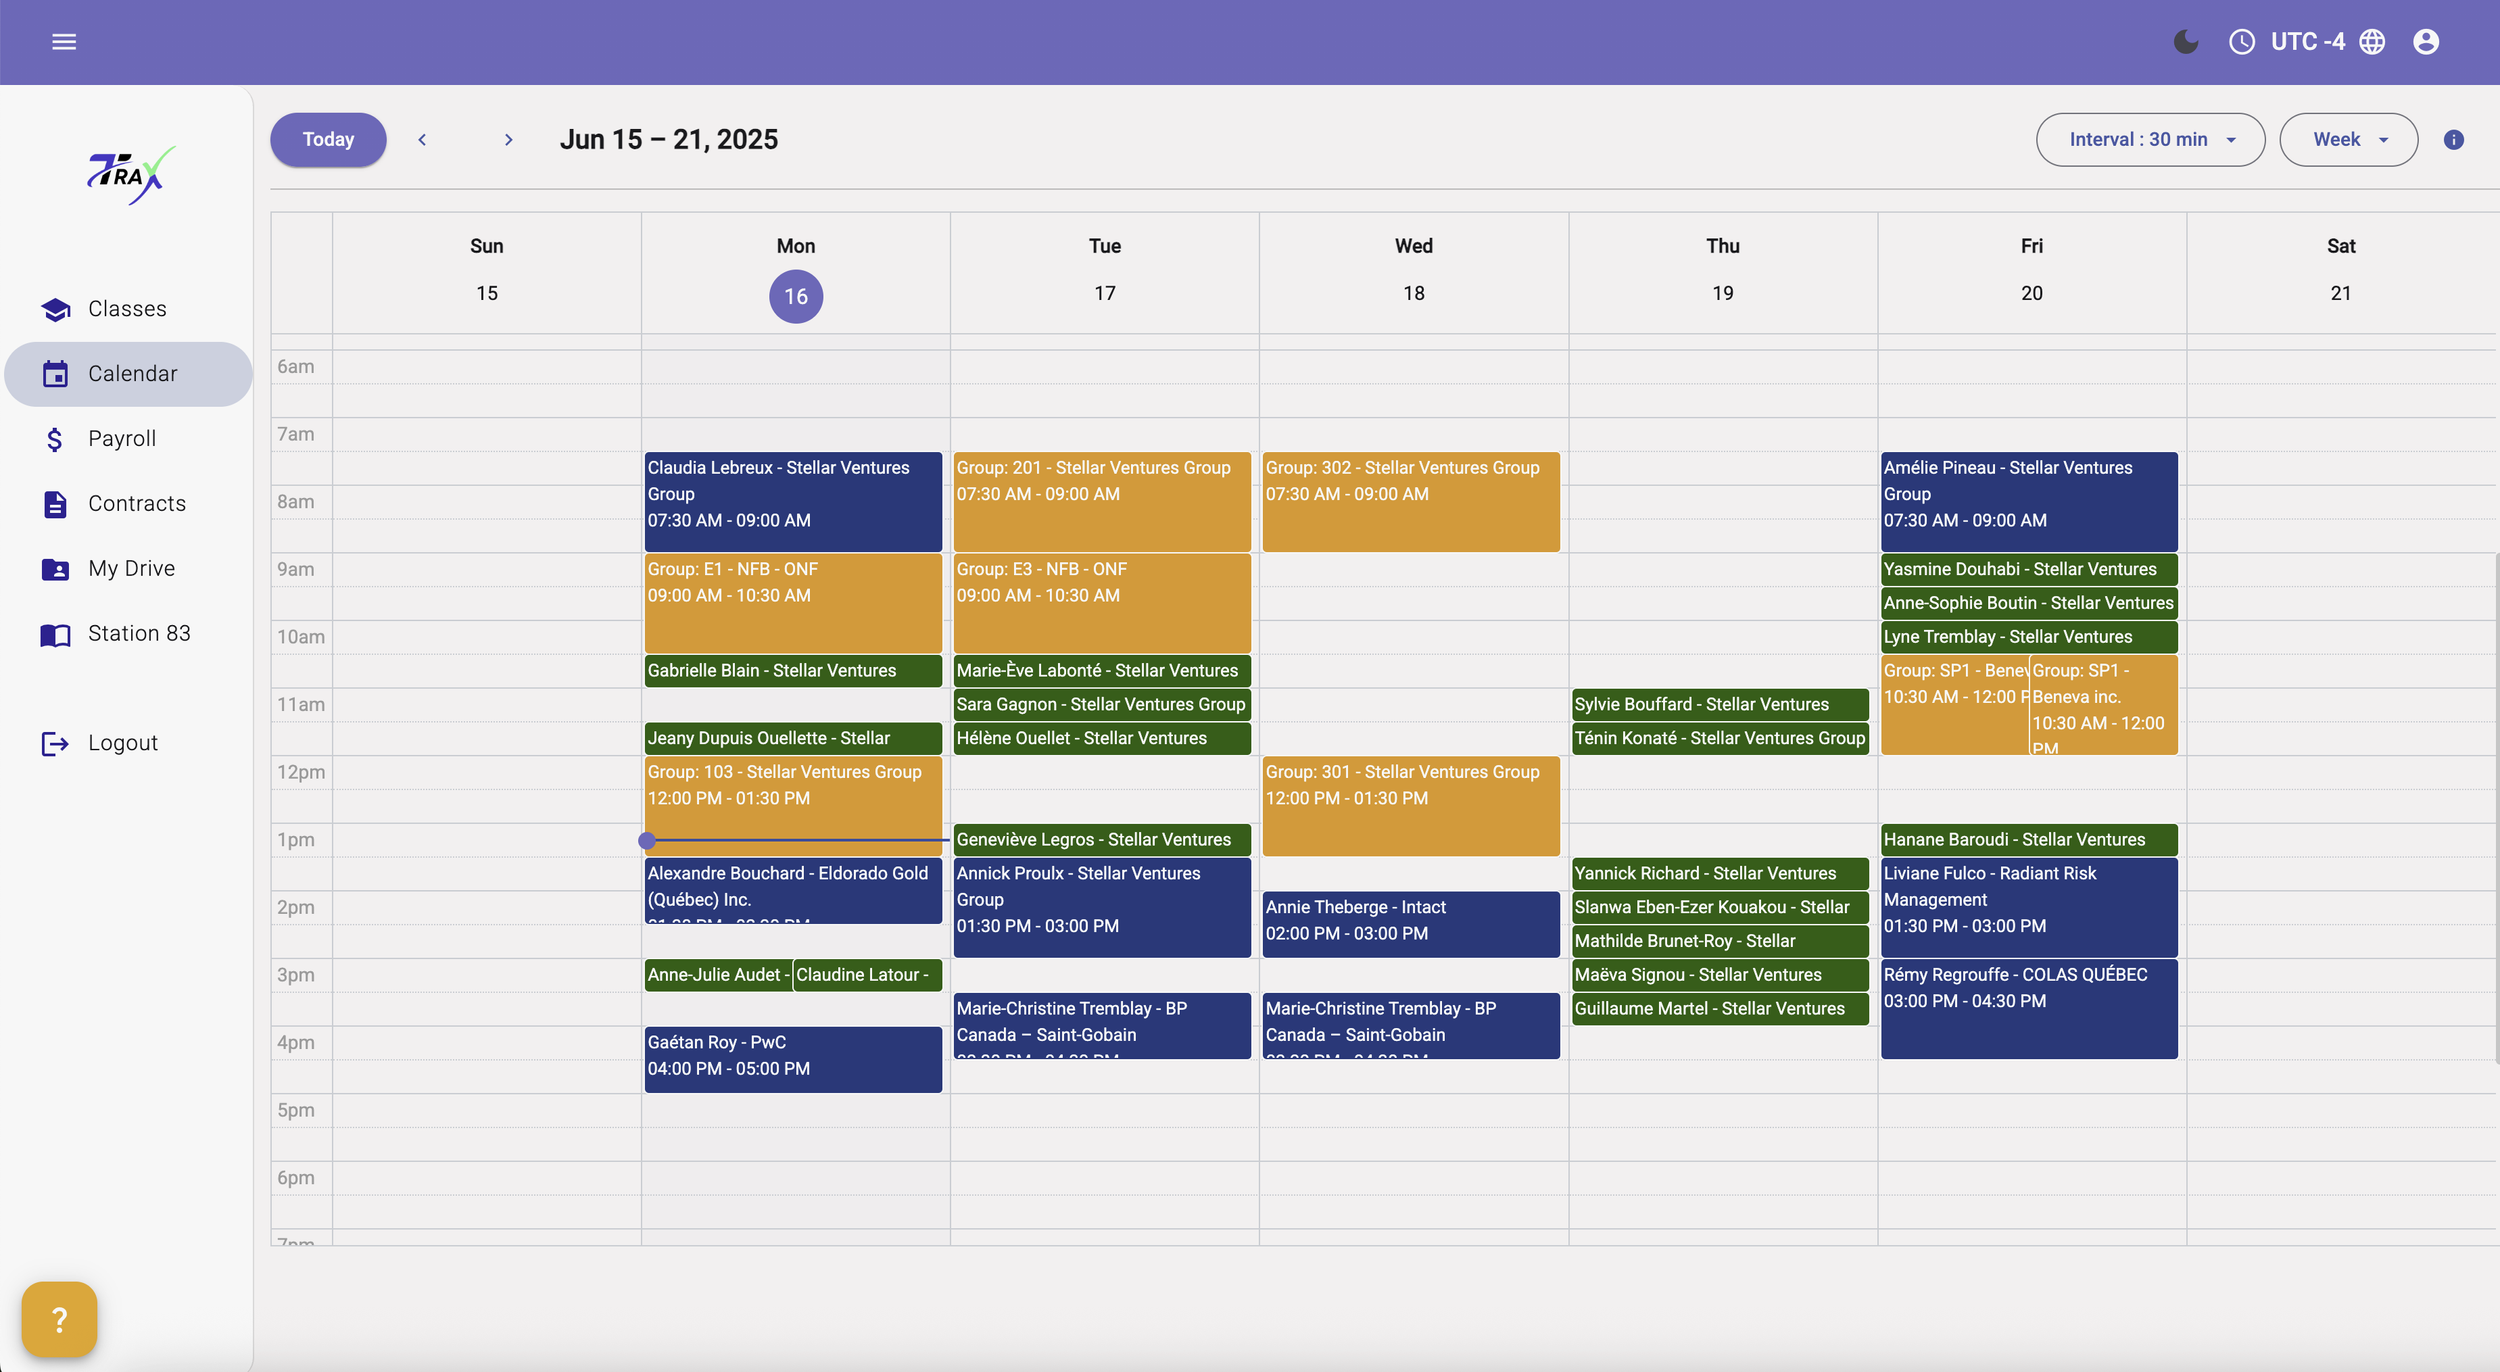Open Guillaume Martel event

point(1720,1009)
